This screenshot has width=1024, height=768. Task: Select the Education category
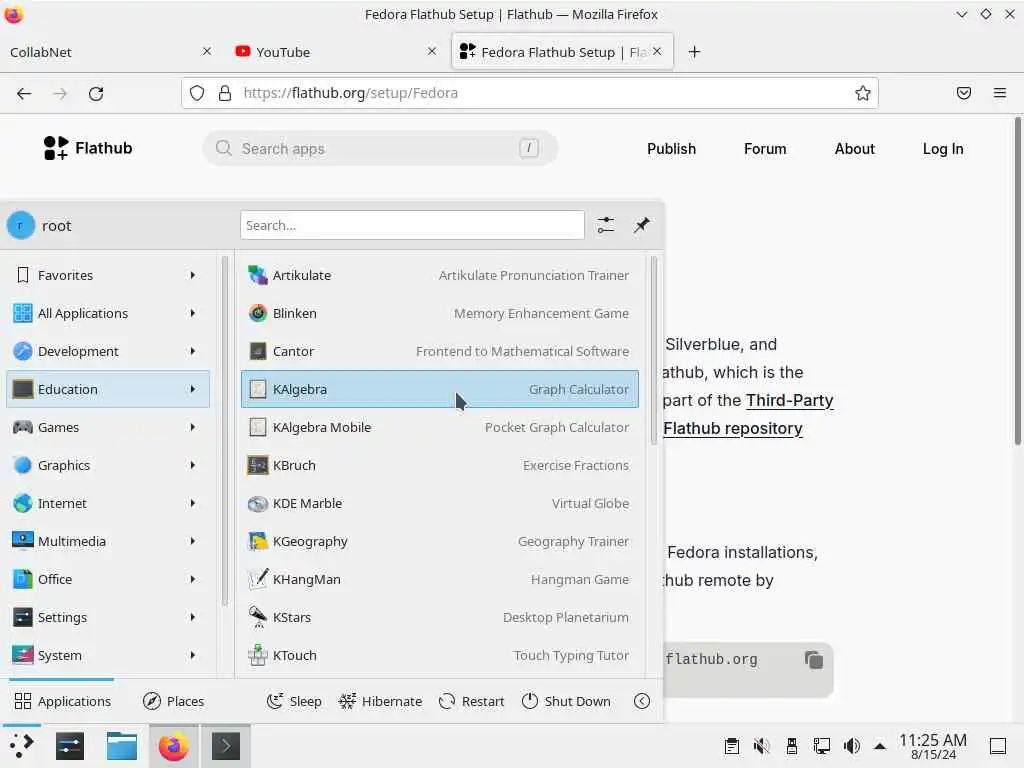click(108, 389)
